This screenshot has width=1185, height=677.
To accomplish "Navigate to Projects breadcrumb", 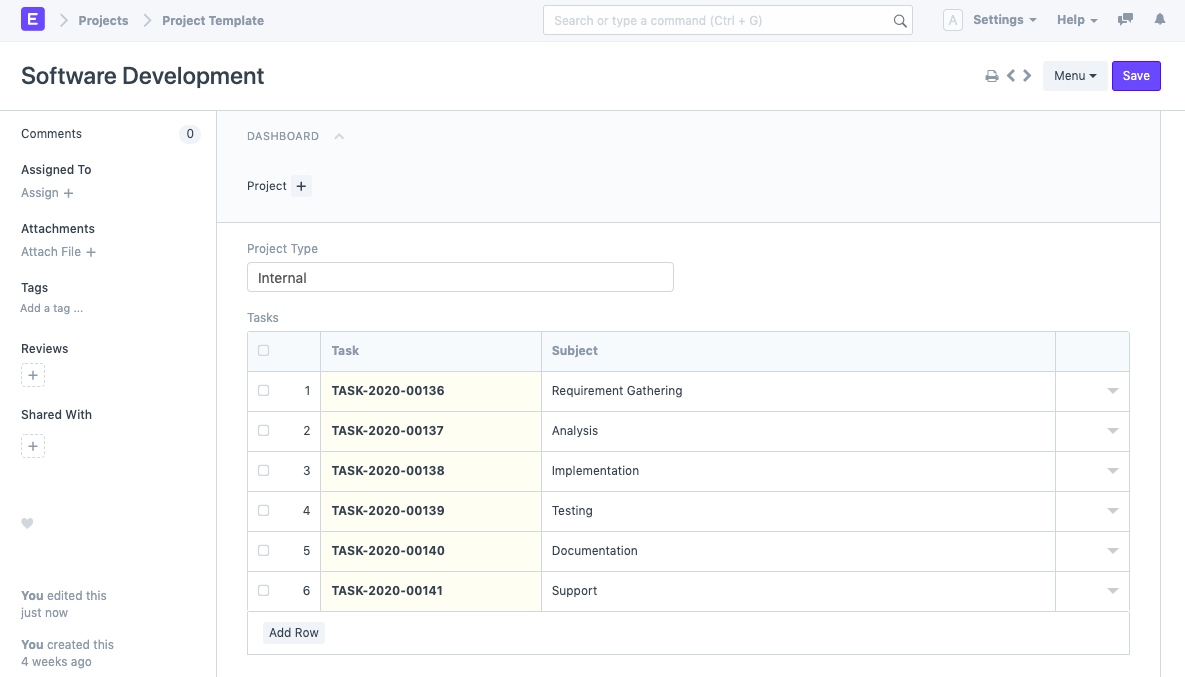I will 102,20.
